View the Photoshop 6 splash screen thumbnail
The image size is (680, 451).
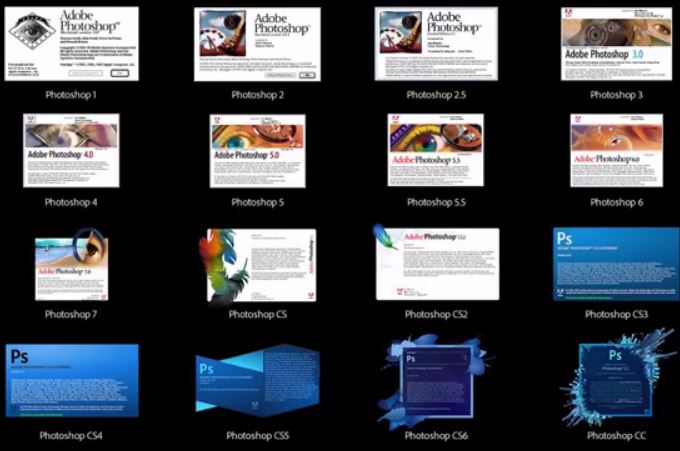click(x=617, y=150)
